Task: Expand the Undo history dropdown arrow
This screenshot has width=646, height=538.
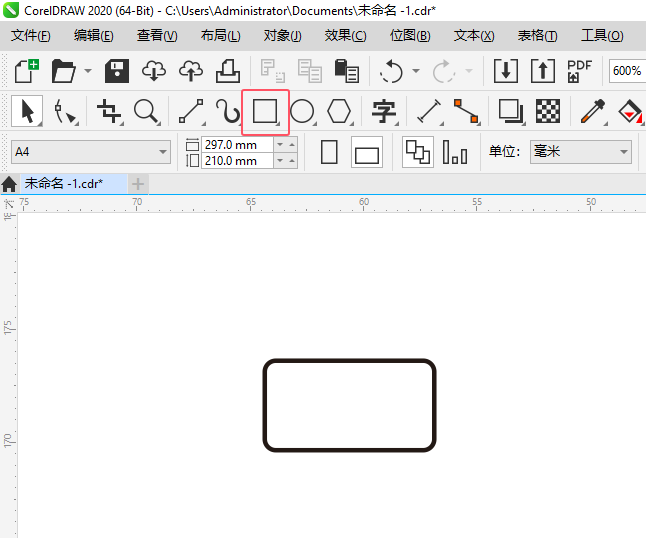Action: click(x=416, y=71)
